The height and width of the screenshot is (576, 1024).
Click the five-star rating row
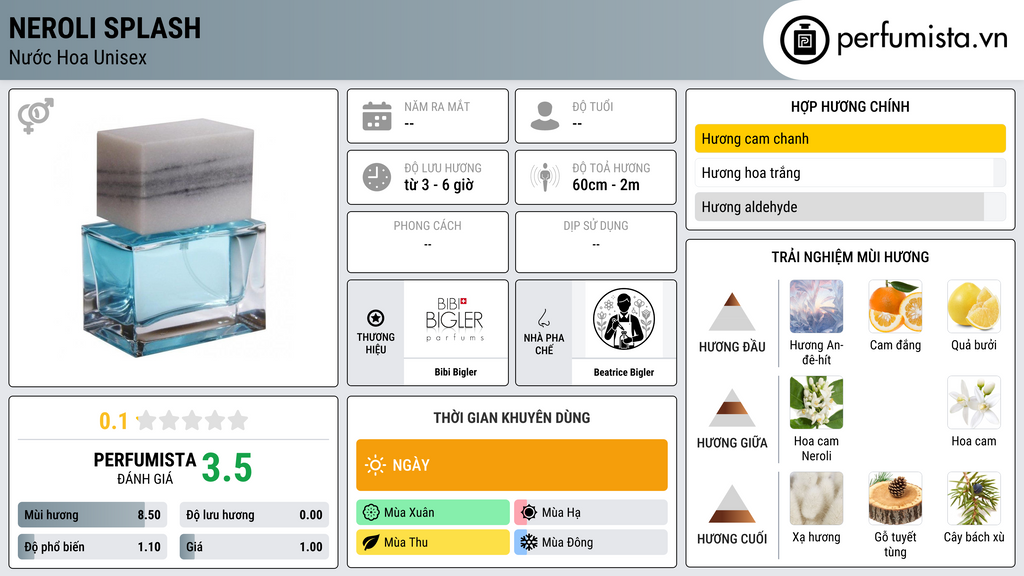pos(192,420)
